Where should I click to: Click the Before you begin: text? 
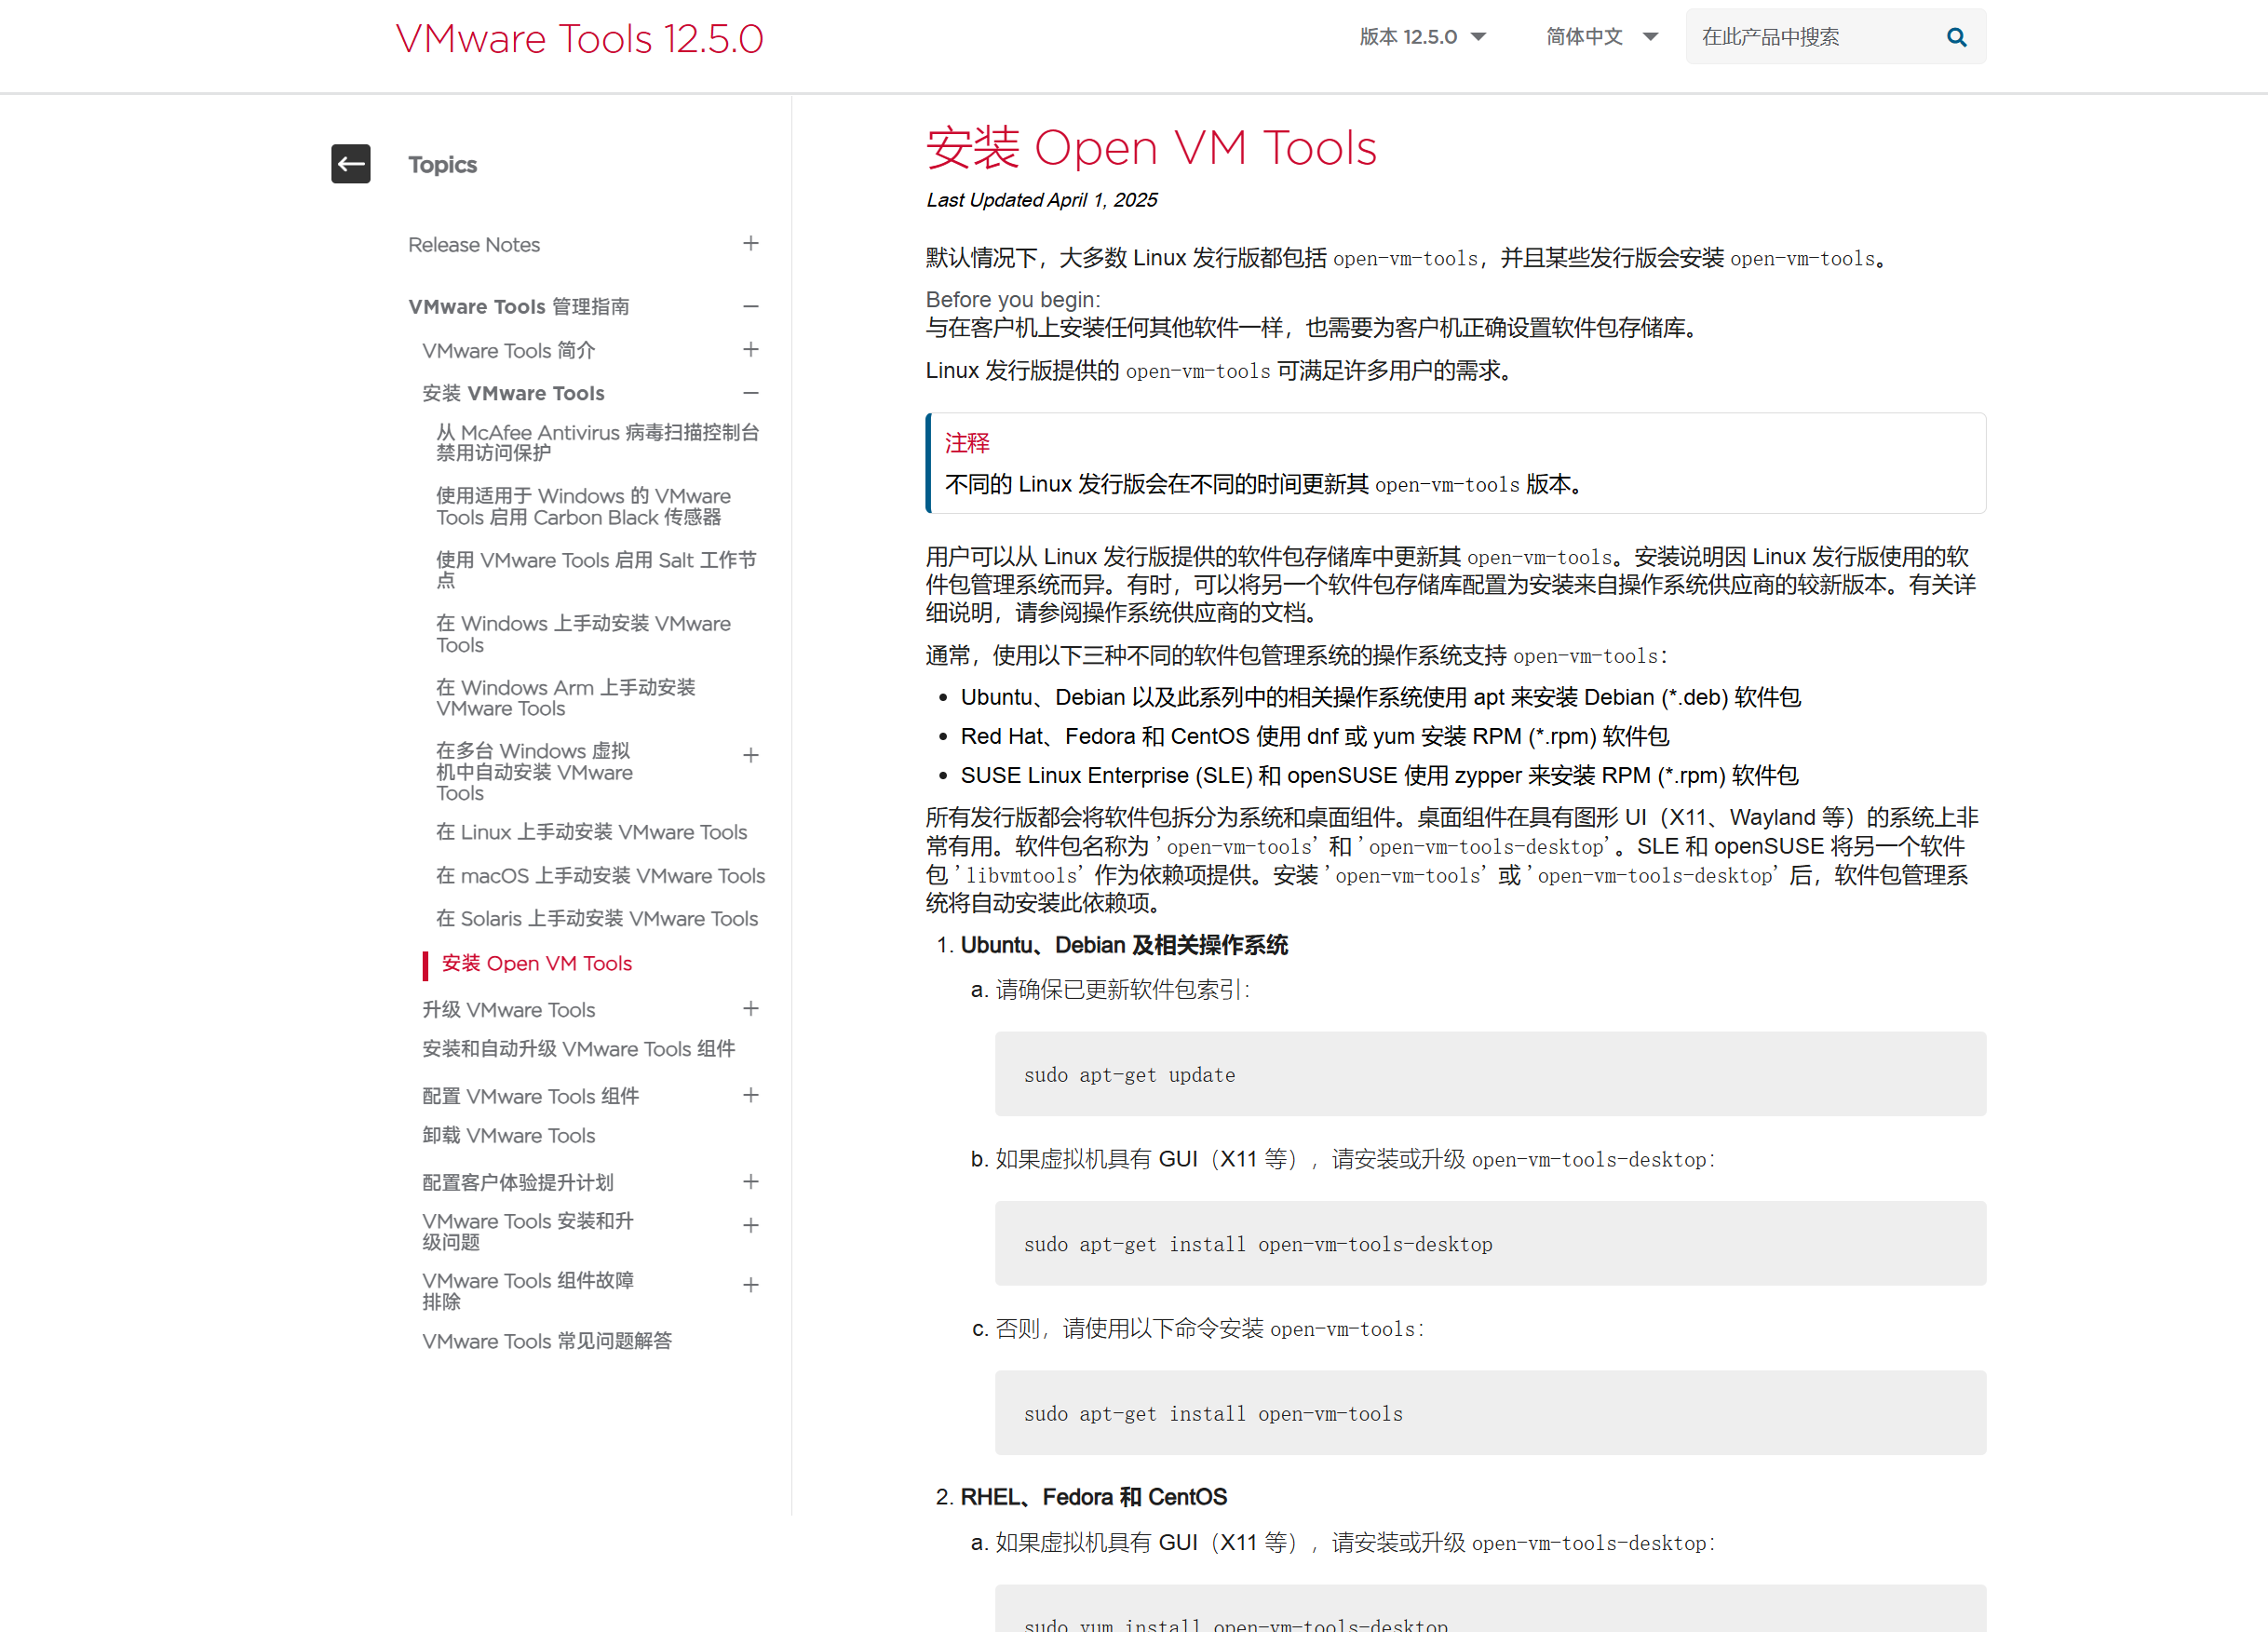(1013, 300)
